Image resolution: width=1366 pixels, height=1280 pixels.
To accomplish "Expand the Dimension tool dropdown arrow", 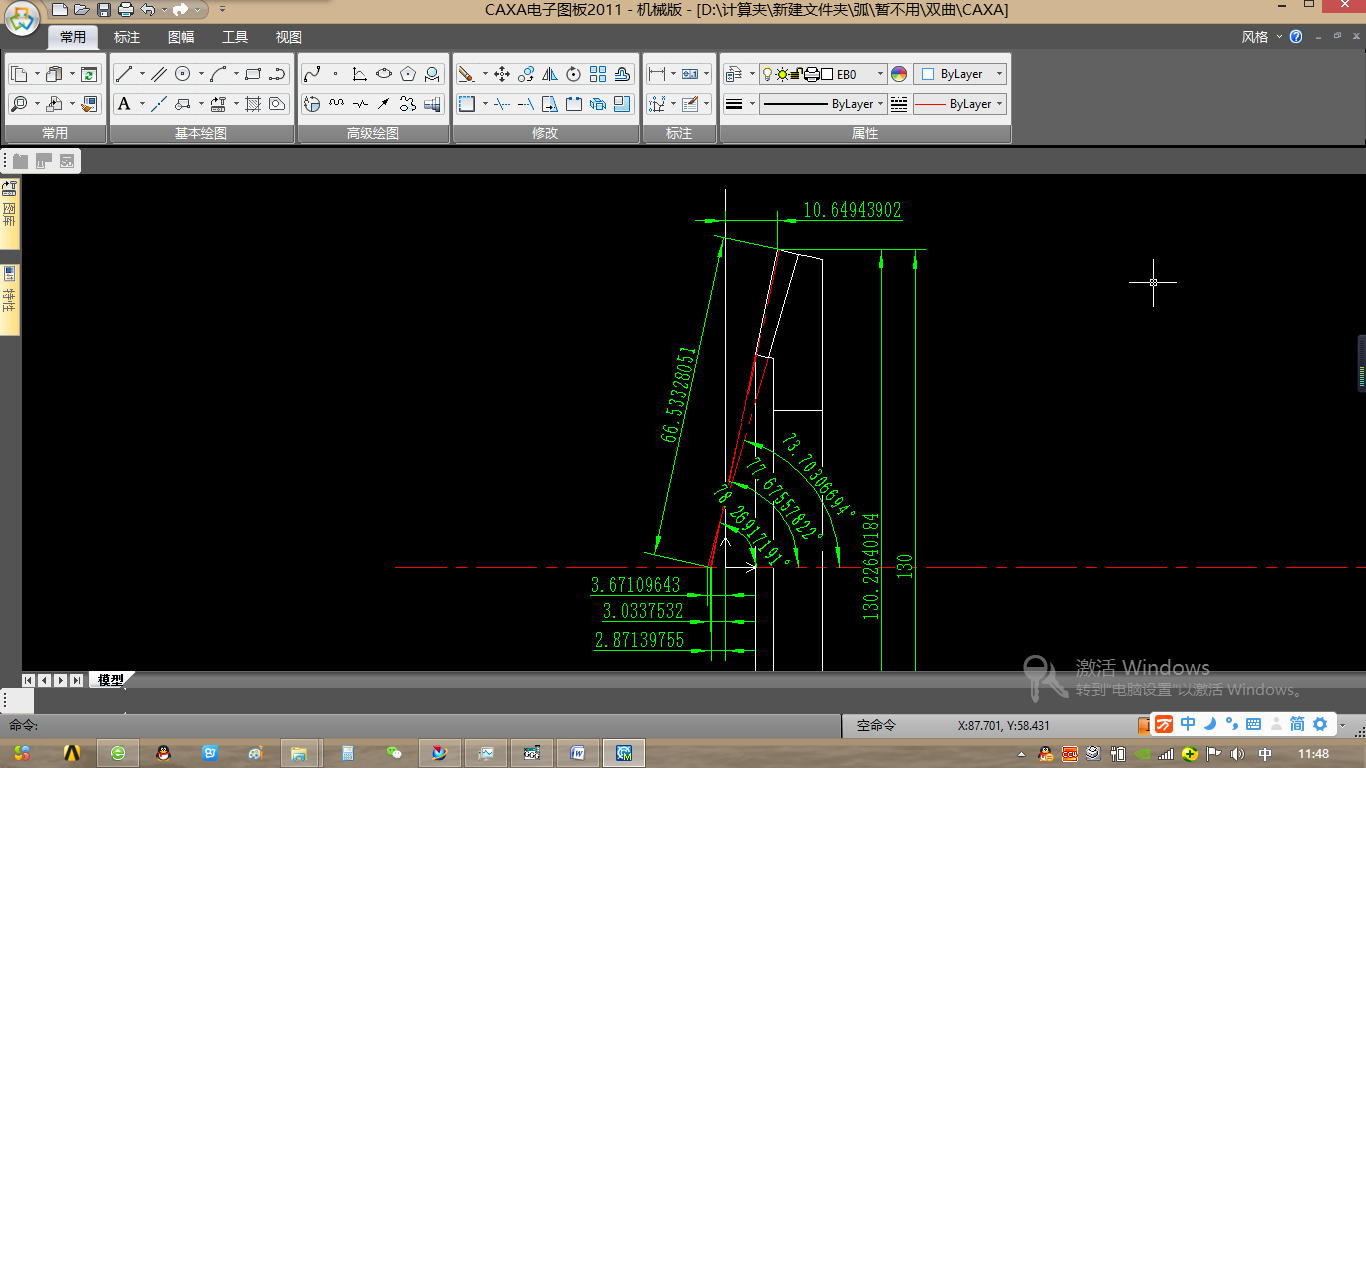I will (x=673, y=74).
